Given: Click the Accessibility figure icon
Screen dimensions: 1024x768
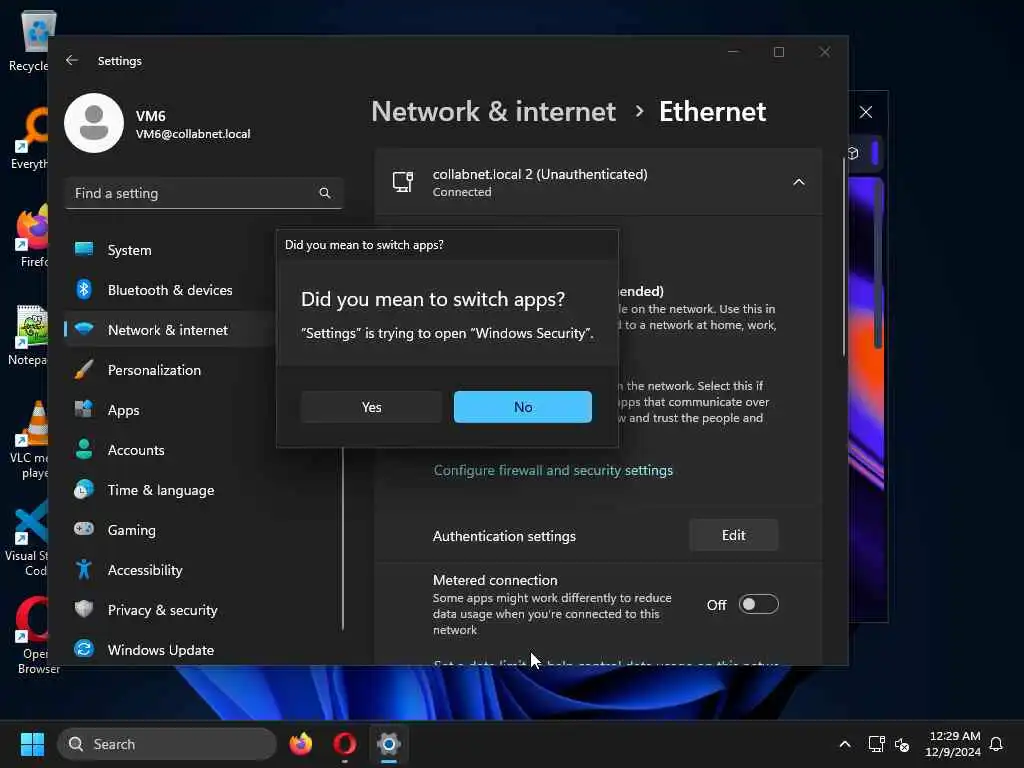Looking at the screenshot, I should pyautogui.click(x=84, y=569).
